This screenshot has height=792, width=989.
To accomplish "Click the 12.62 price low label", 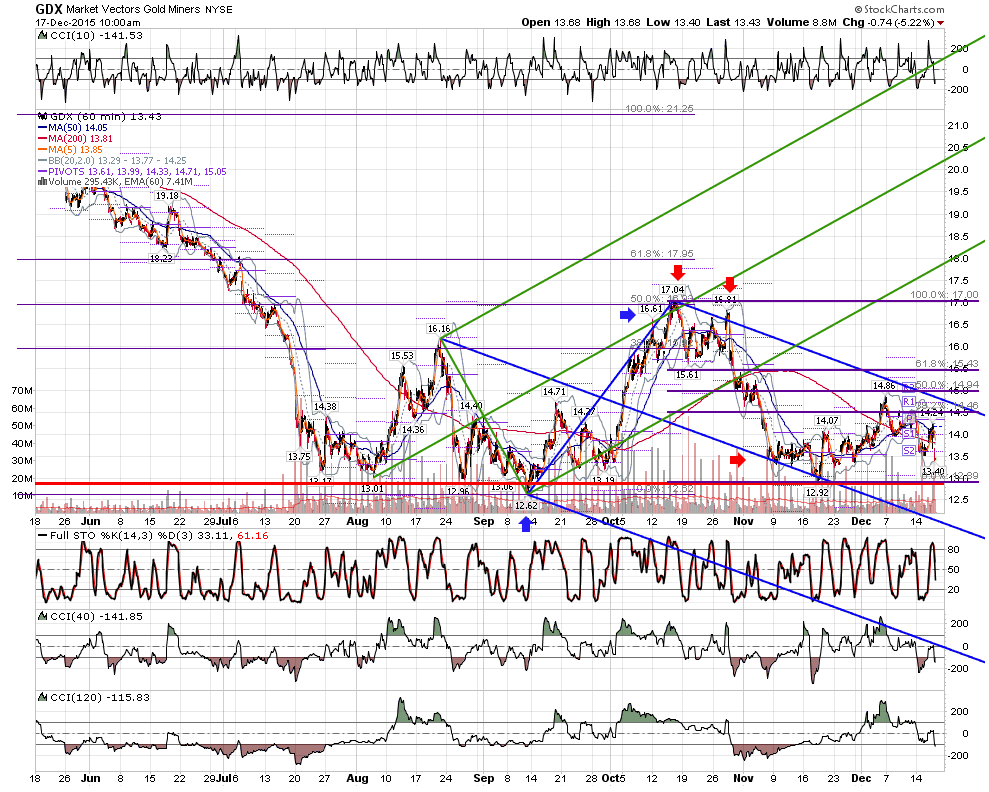I will (x=526, y=506).
